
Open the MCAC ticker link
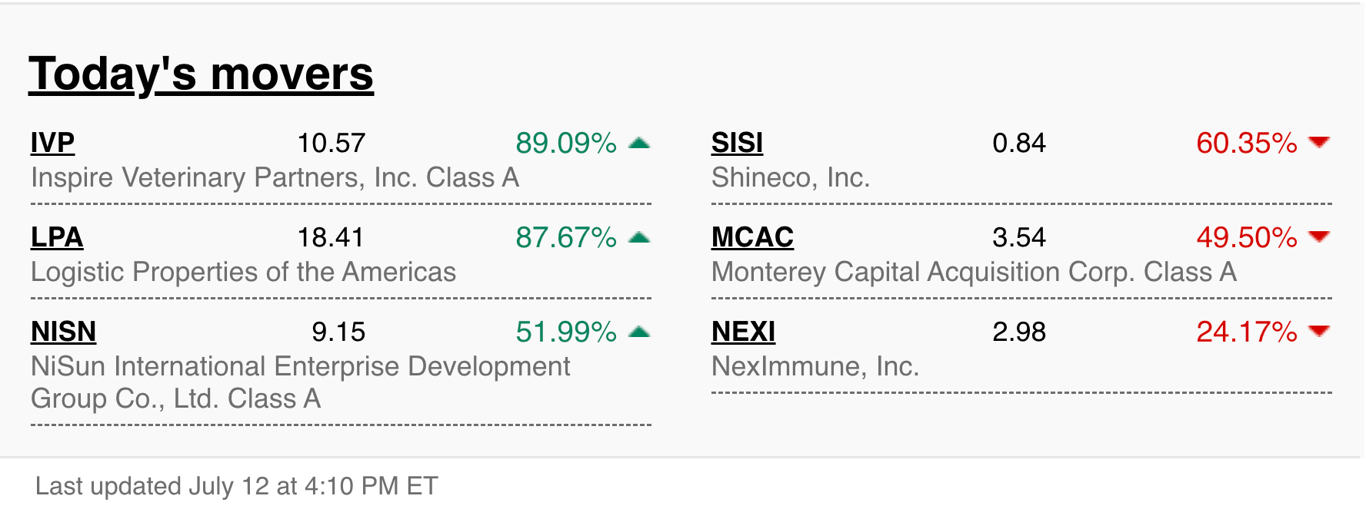click(752, 238)
